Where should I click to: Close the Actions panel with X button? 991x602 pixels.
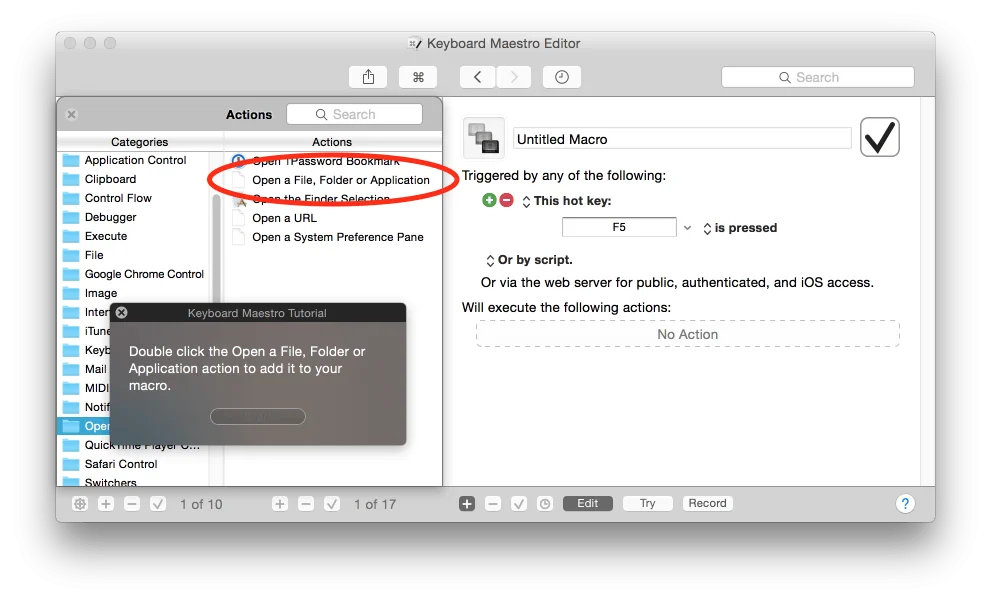click(x=71, y=114)
